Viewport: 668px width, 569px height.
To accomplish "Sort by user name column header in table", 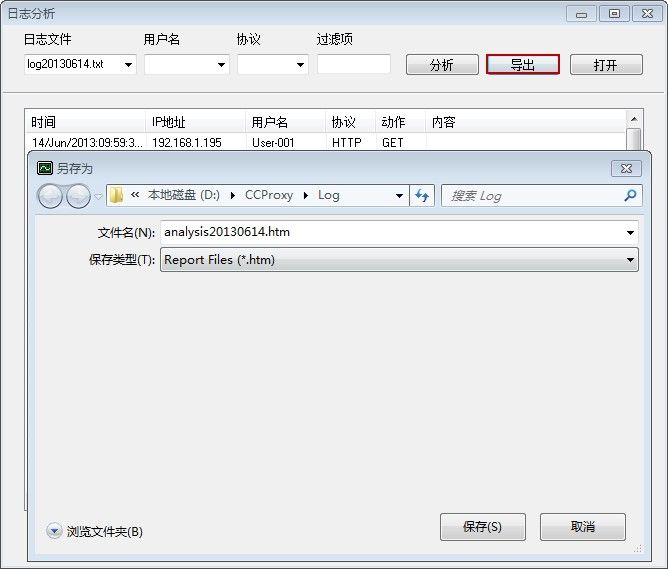I will (285, 122).
